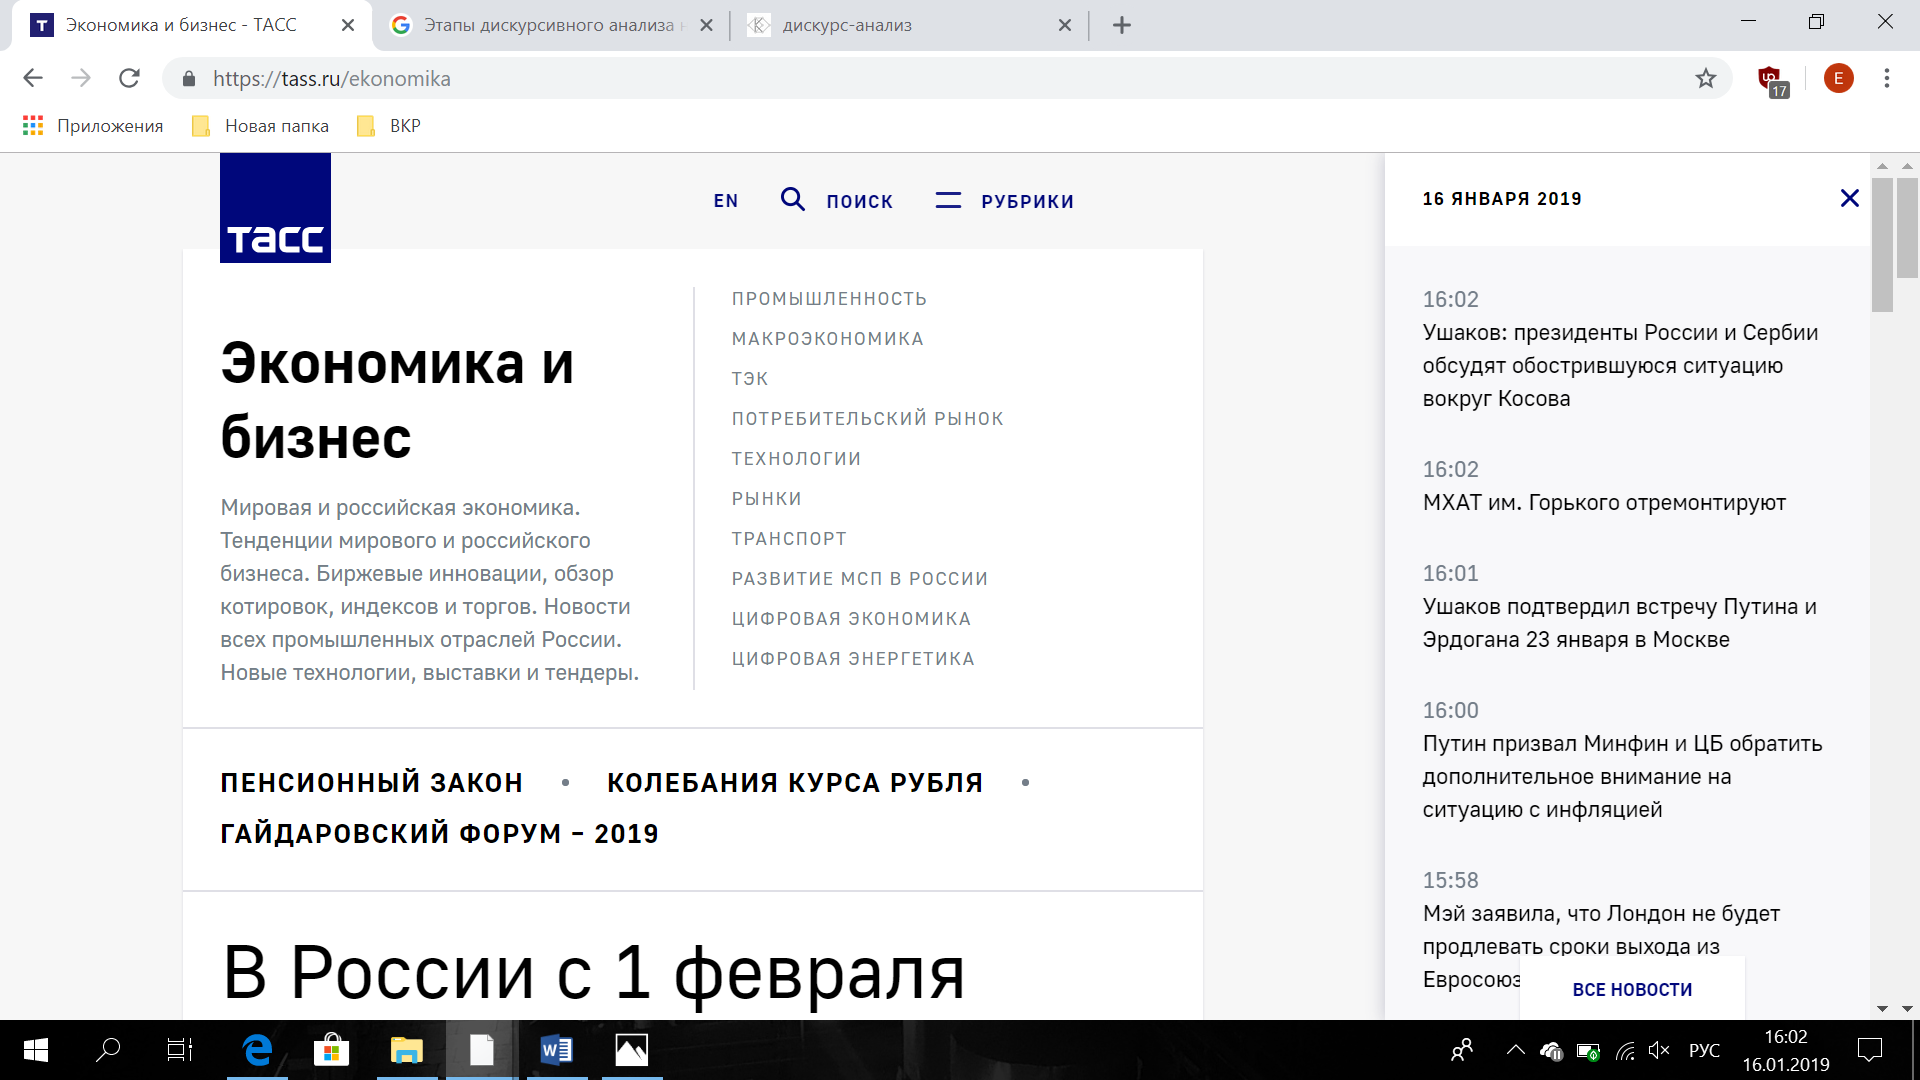Open the РУБРИКИ menu

point(1028,201)
